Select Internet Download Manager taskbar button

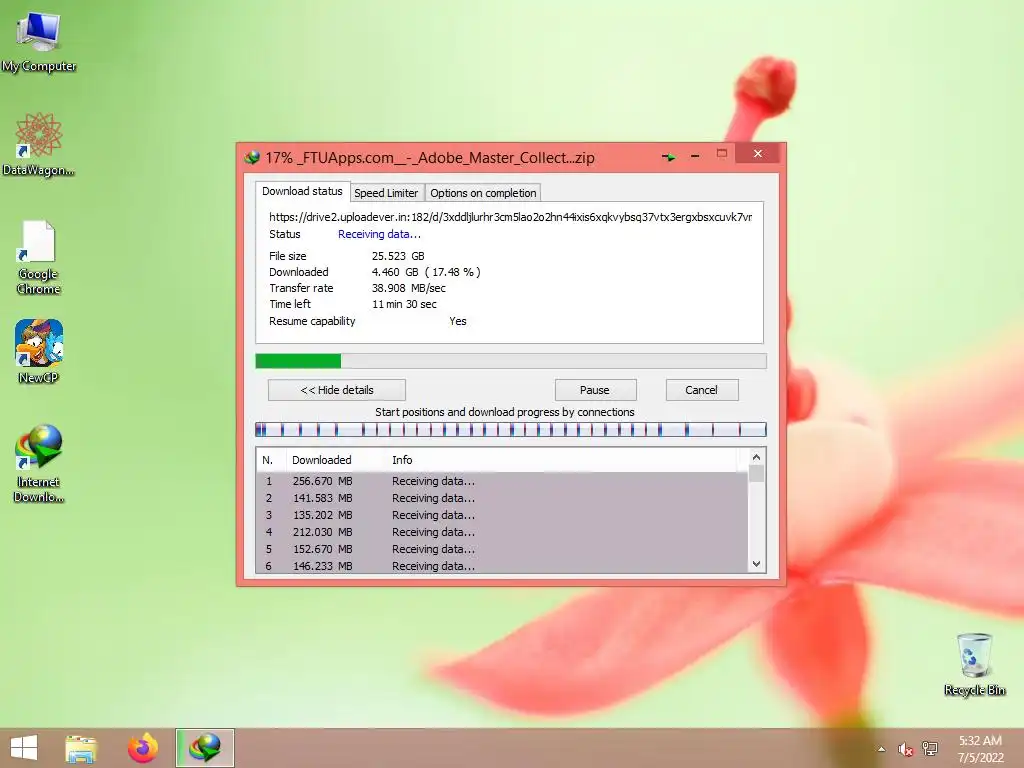205,748
